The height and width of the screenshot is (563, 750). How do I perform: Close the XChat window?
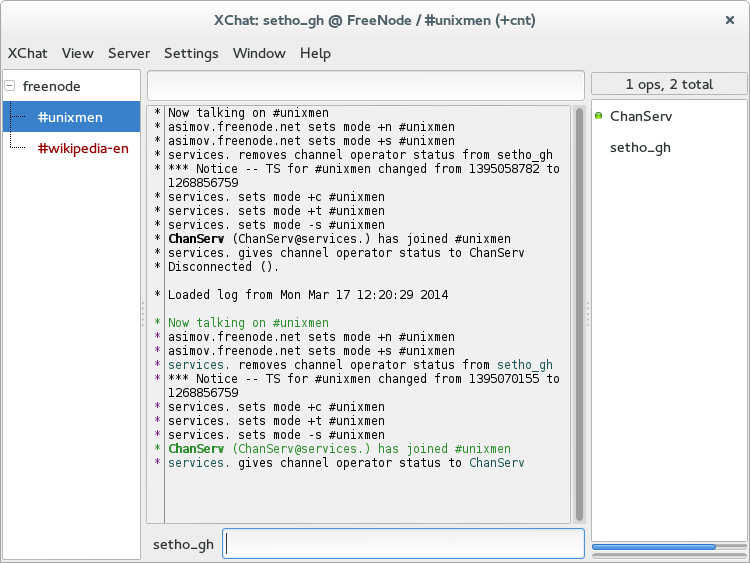pos(729,20)
